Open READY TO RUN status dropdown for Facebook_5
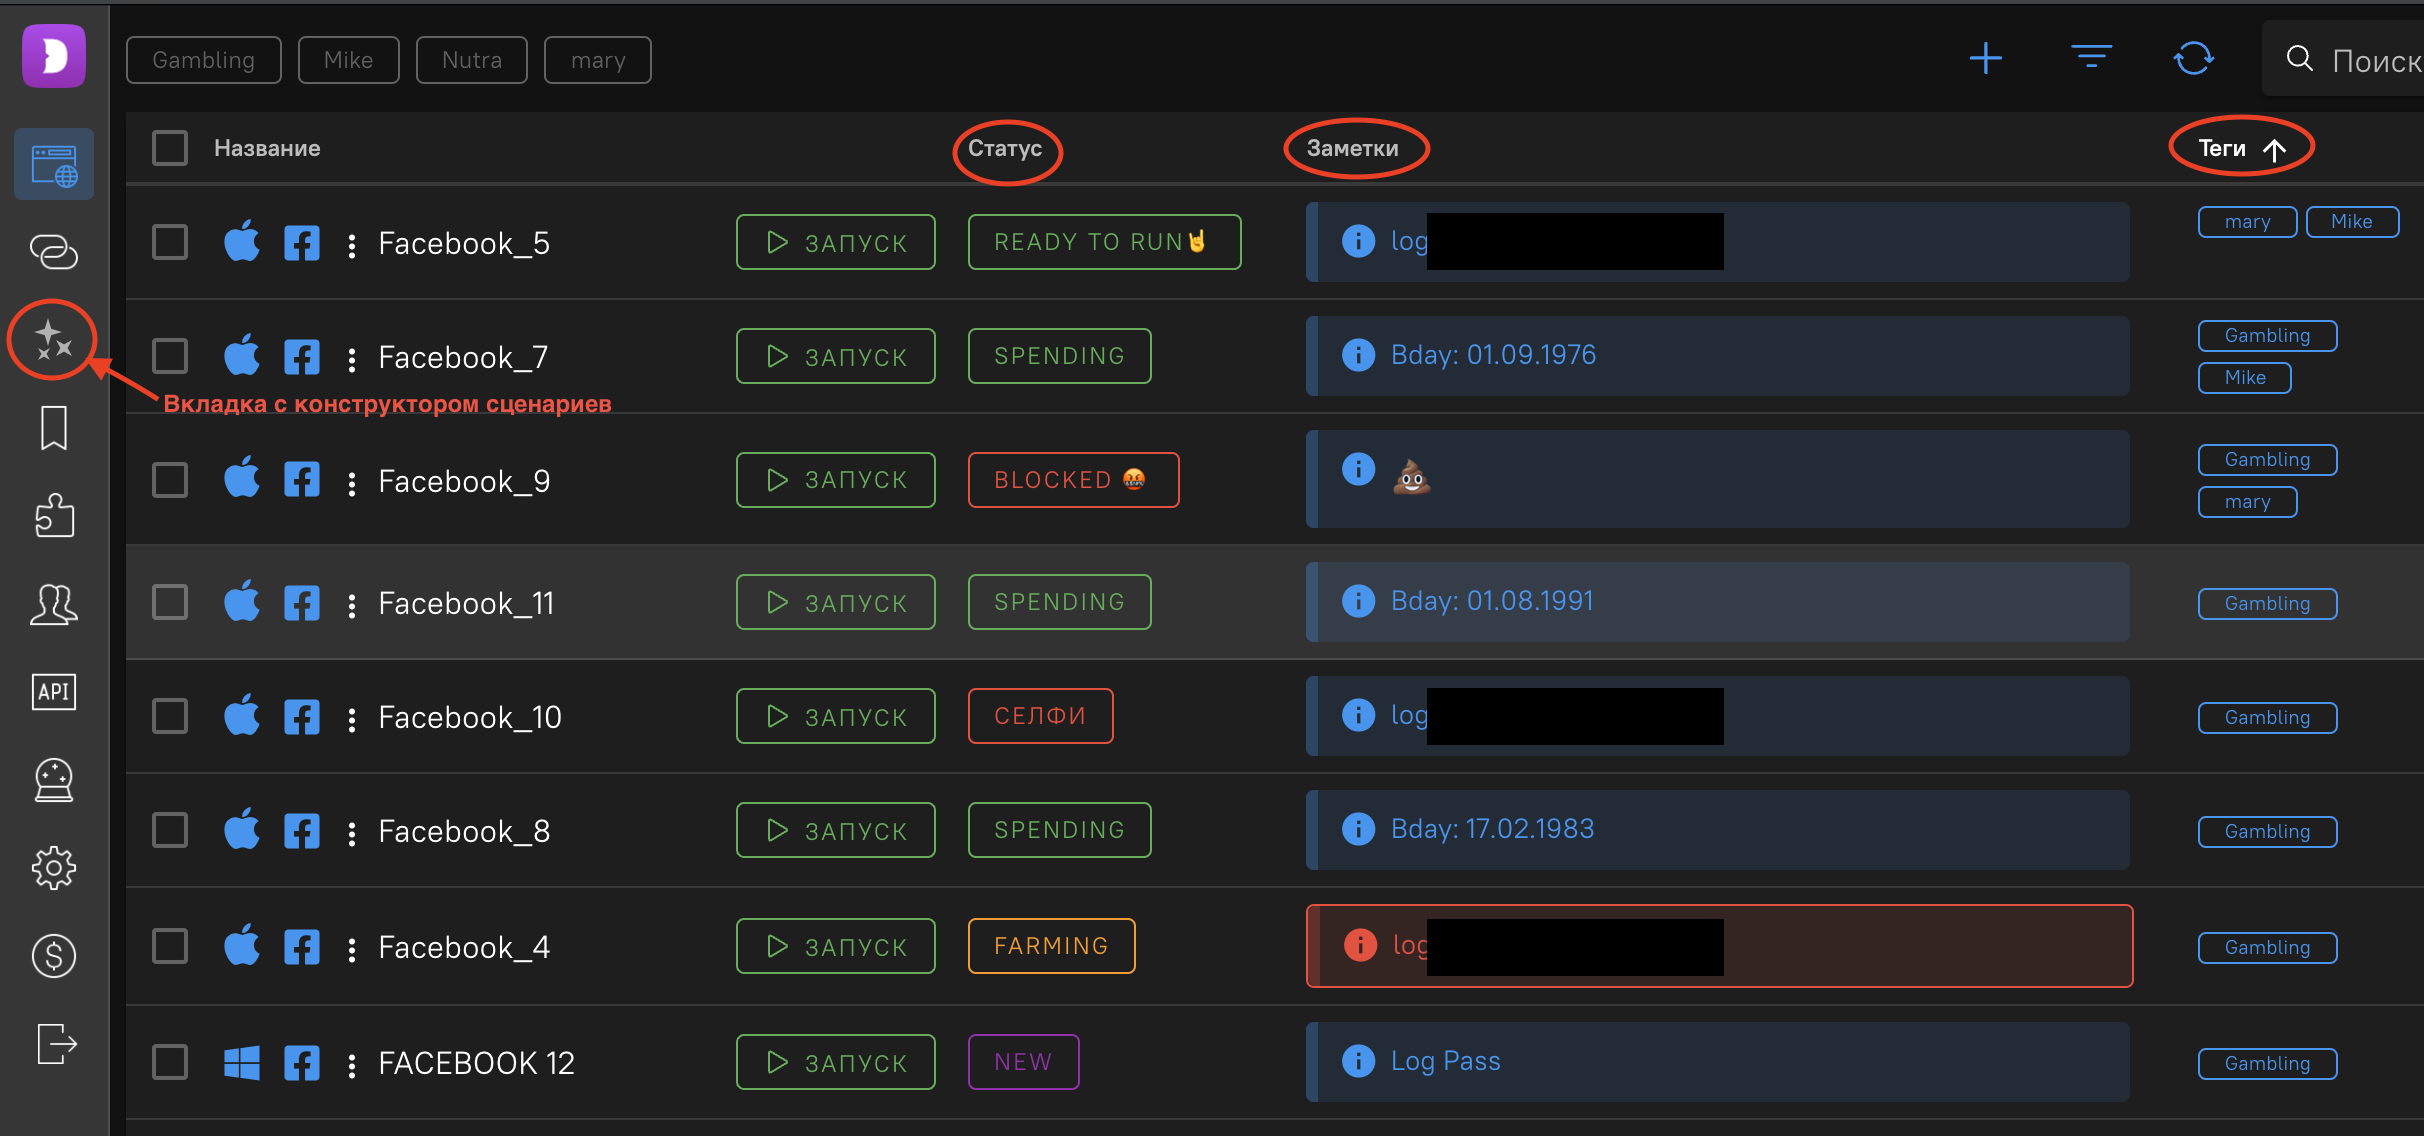Viewport: 2424px width, 1136px height. point(1104,242)
